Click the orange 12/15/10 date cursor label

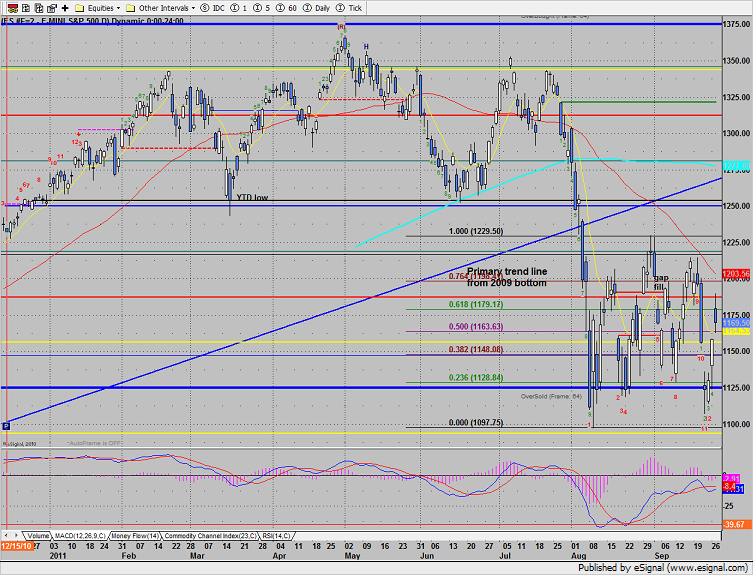click(x=17, y=546)
